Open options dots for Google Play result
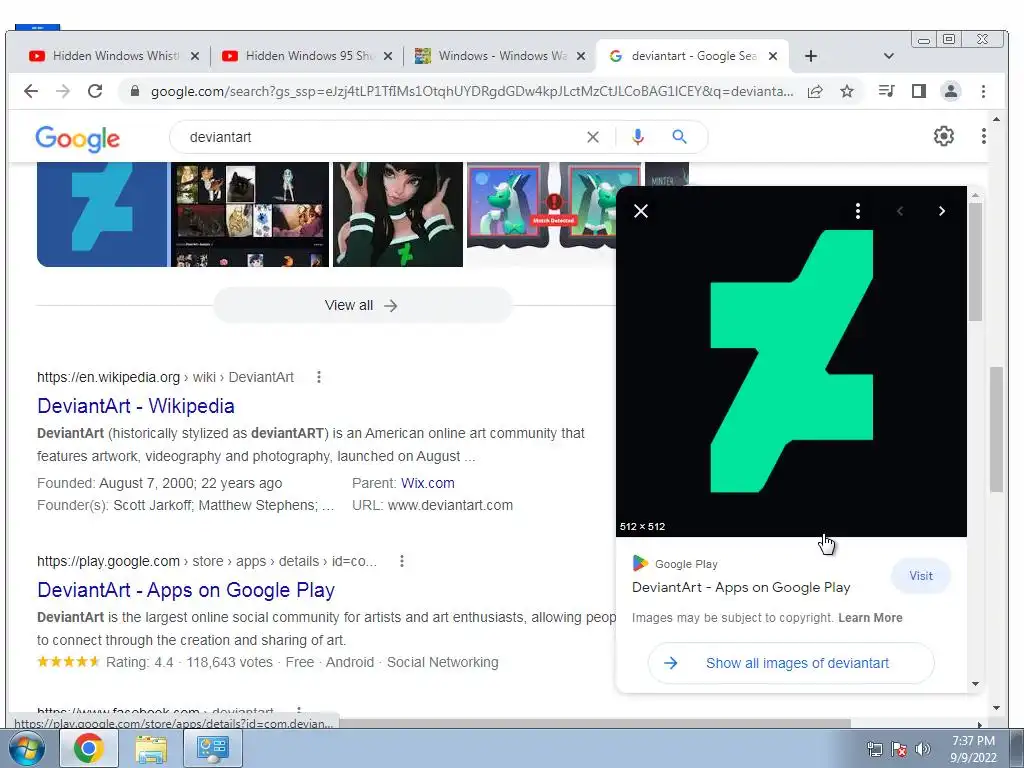The width and height of the screenshot is (1024, 768). pos(402,561)
